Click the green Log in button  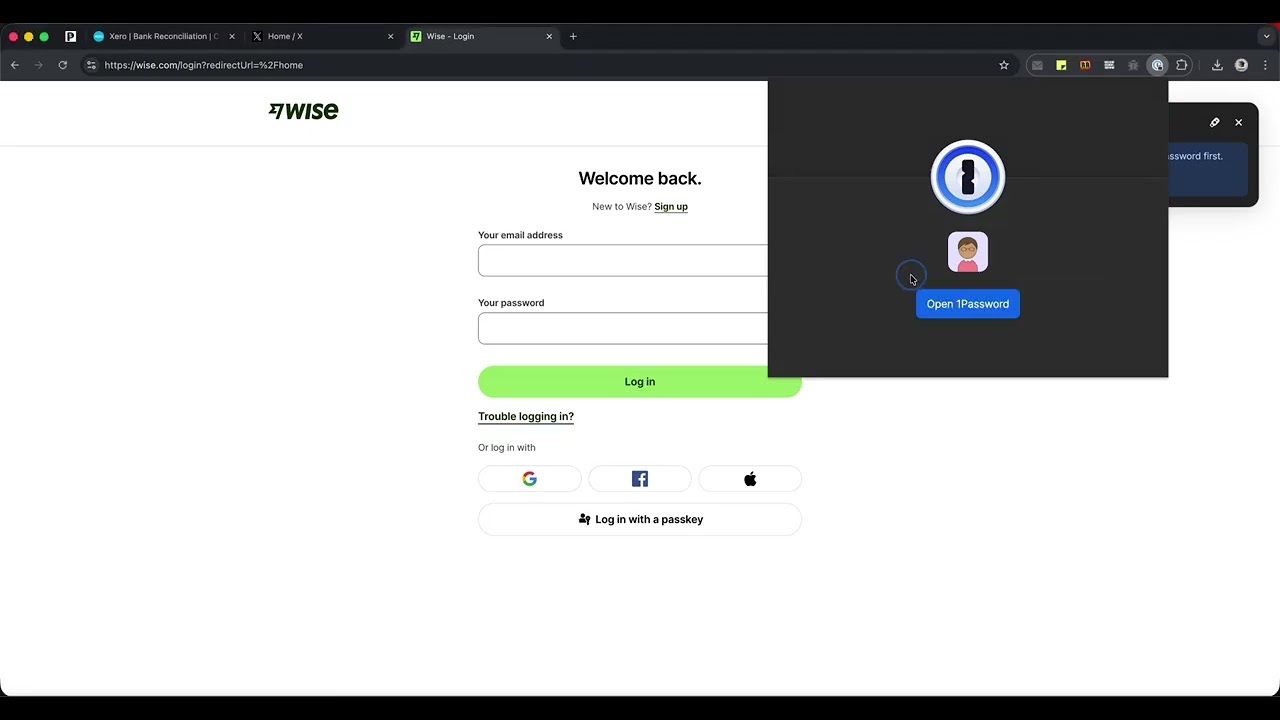(x=640, y=381)
